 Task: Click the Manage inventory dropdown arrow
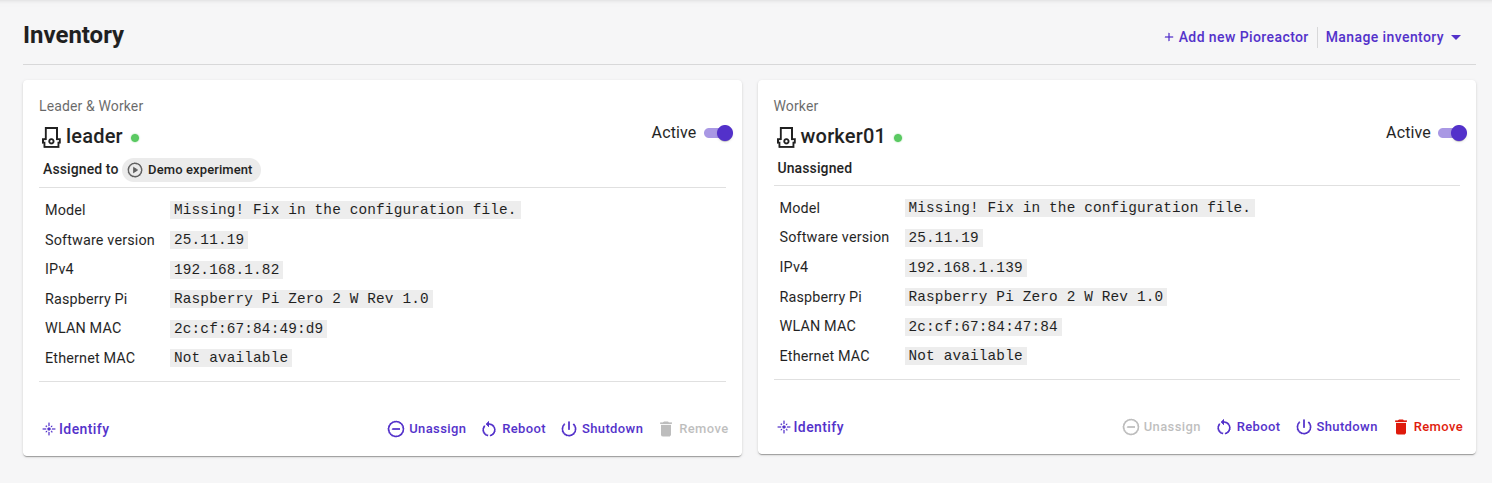point(1456,37)
